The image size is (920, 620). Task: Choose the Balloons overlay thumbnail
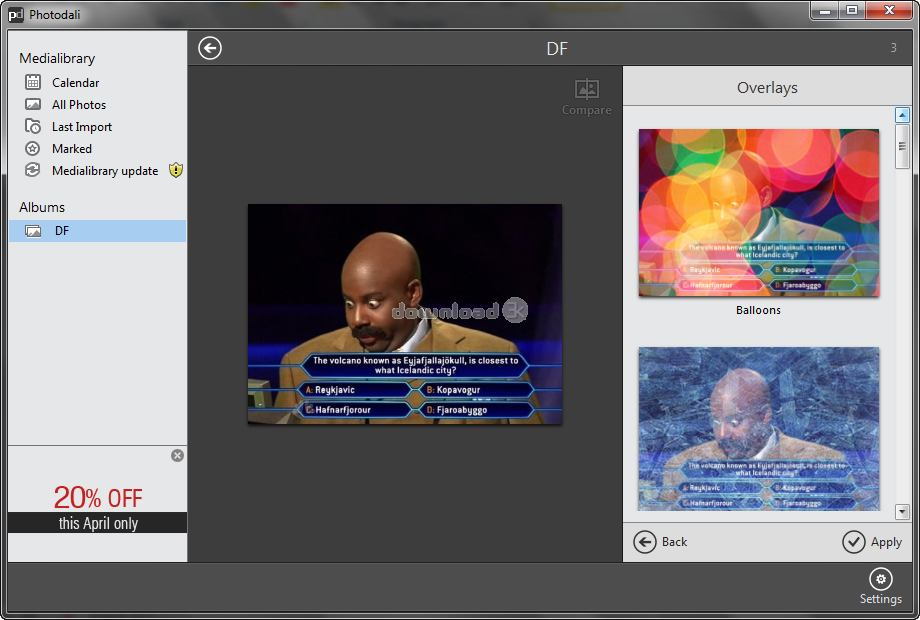pyautogui.click(x=759, y=212)
